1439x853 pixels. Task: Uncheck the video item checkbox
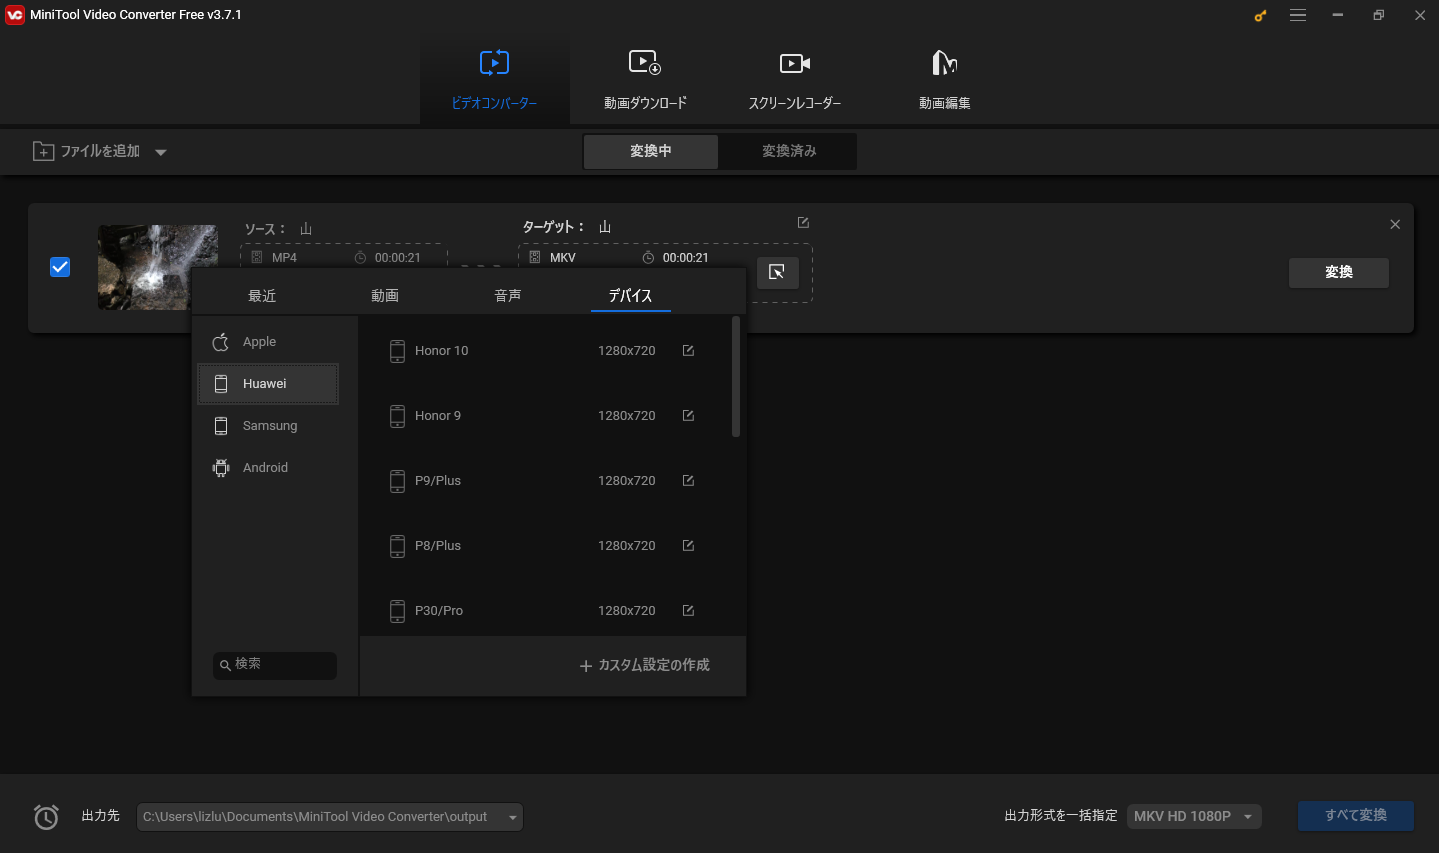(60, 267)
